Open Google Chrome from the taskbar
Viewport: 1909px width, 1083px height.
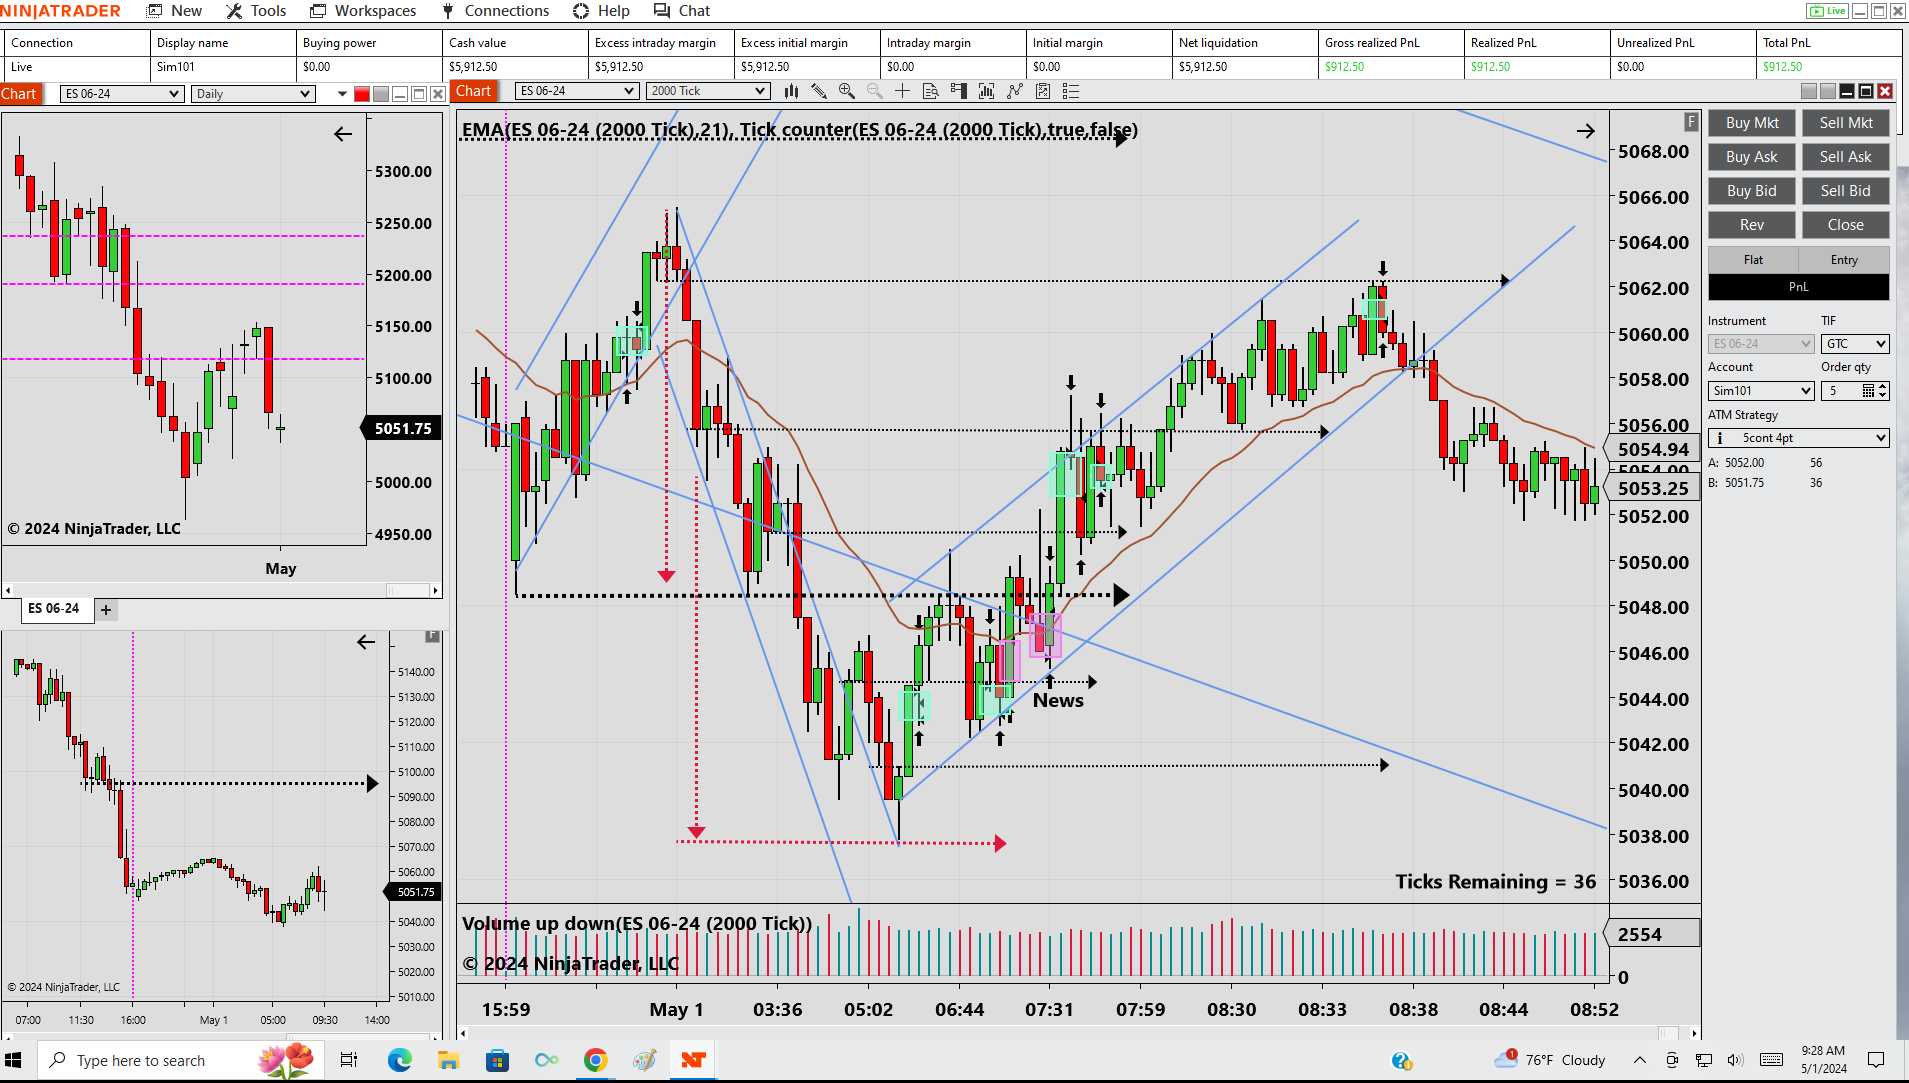(x=595, y=1060)
